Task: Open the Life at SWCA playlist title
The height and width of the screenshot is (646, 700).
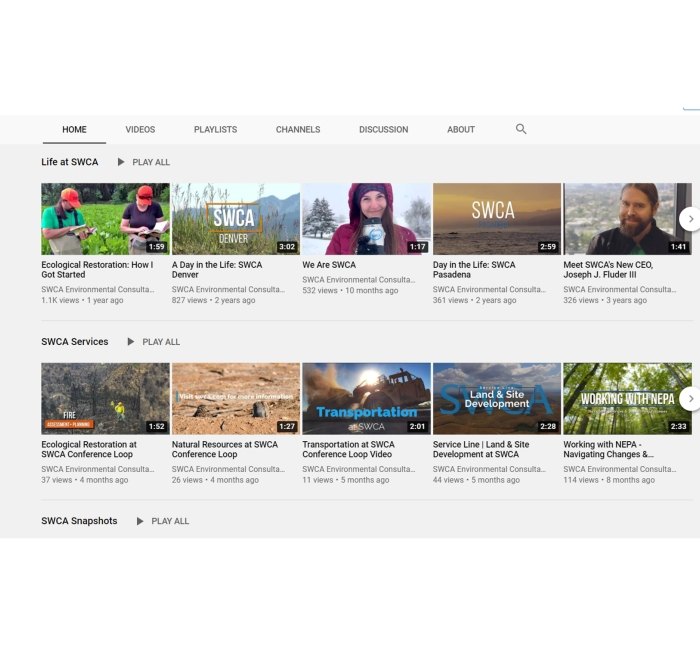Action: (x=70, y=162)
